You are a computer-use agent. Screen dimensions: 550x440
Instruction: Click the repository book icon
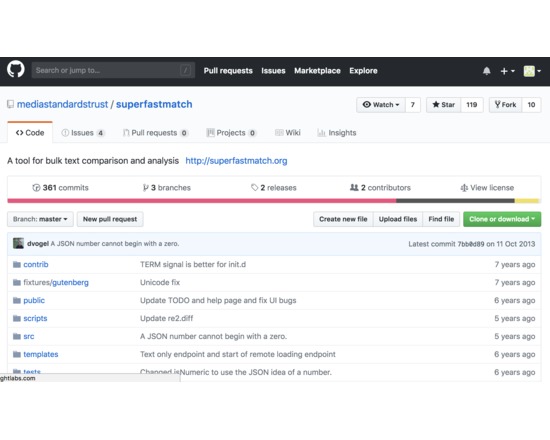point(11,104)
